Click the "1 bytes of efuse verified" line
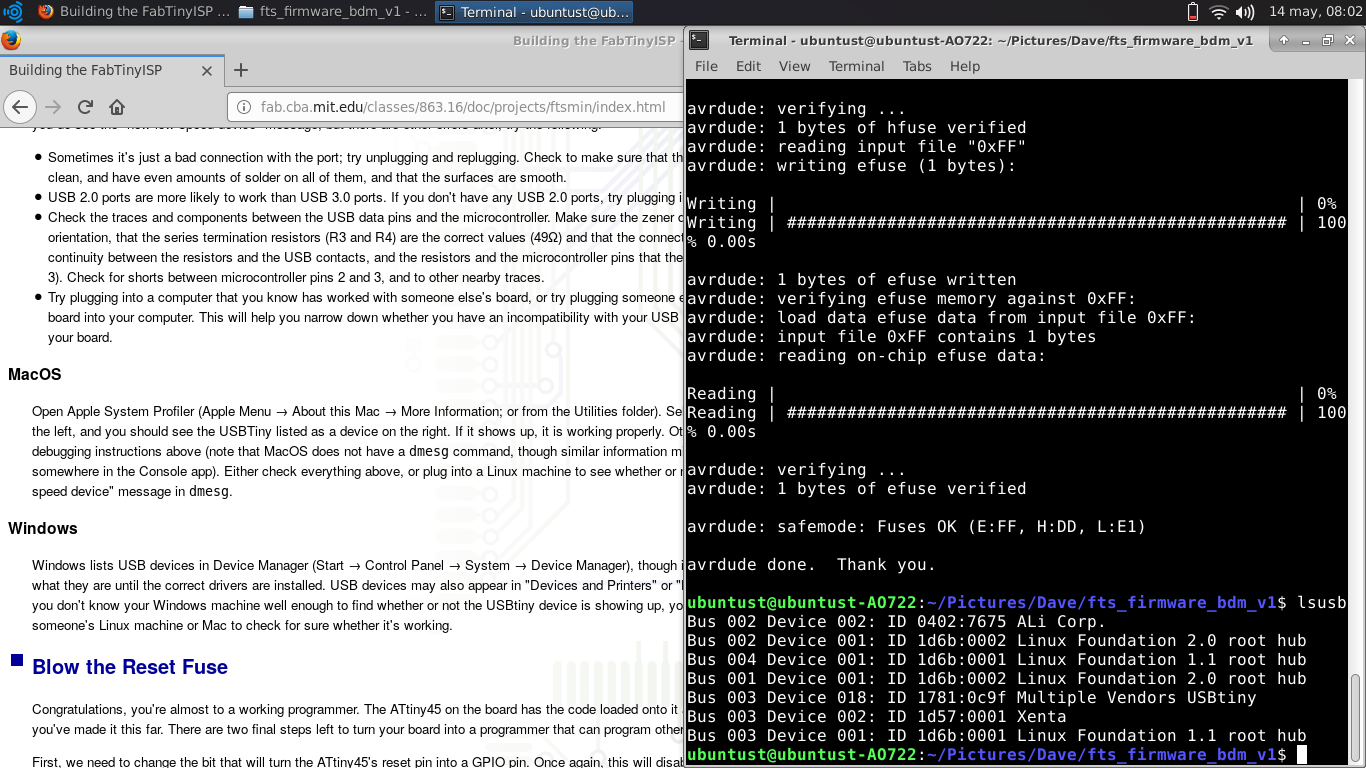 point(856,488)
